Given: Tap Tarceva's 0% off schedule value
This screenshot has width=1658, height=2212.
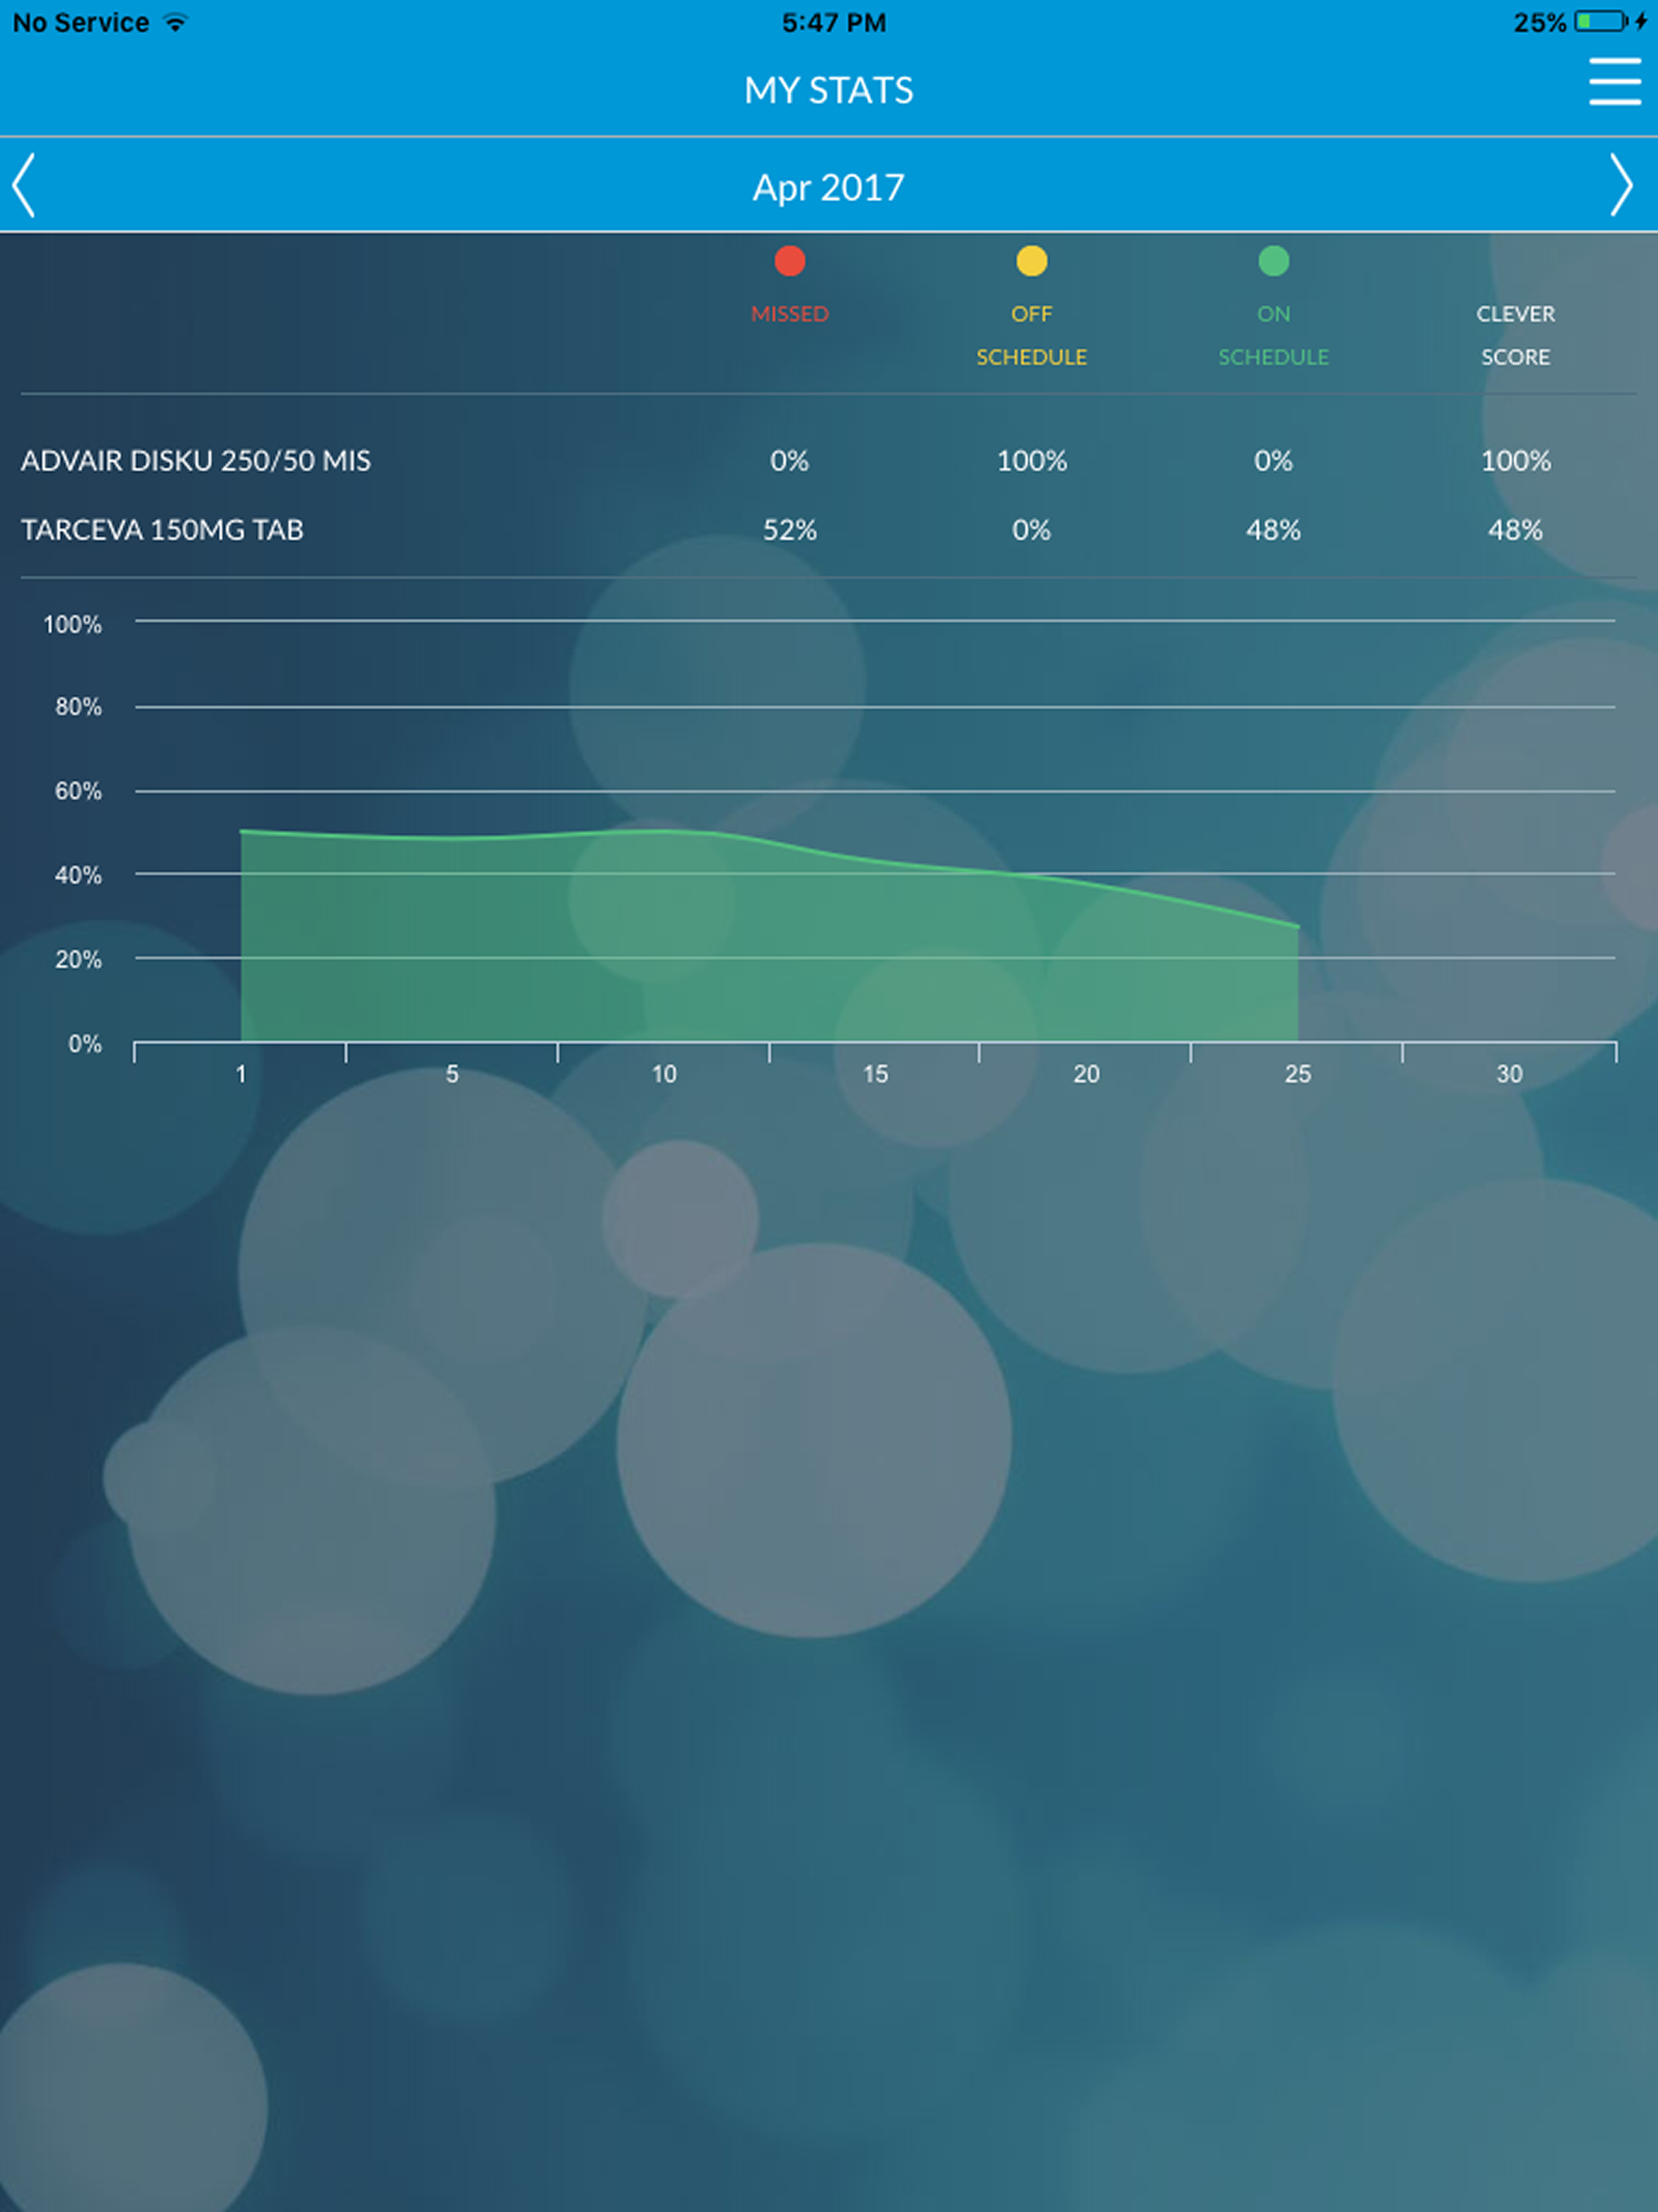Looking at the screenshot, I should pyautogui.click(x=1031, y=530).
